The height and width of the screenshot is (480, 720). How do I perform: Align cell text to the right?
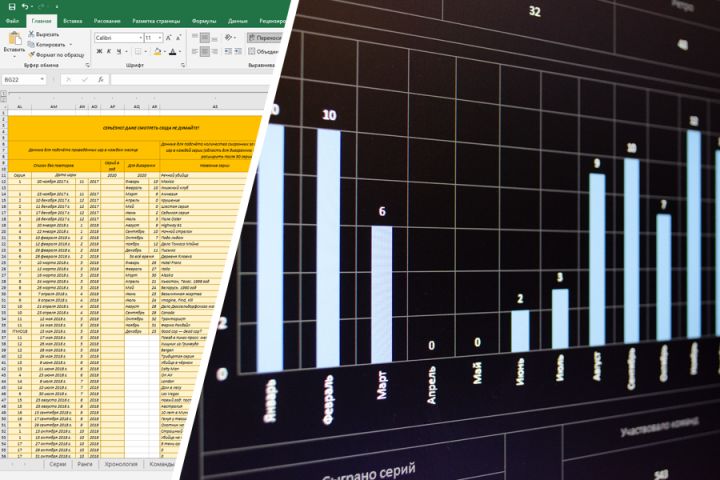[214, 51]
